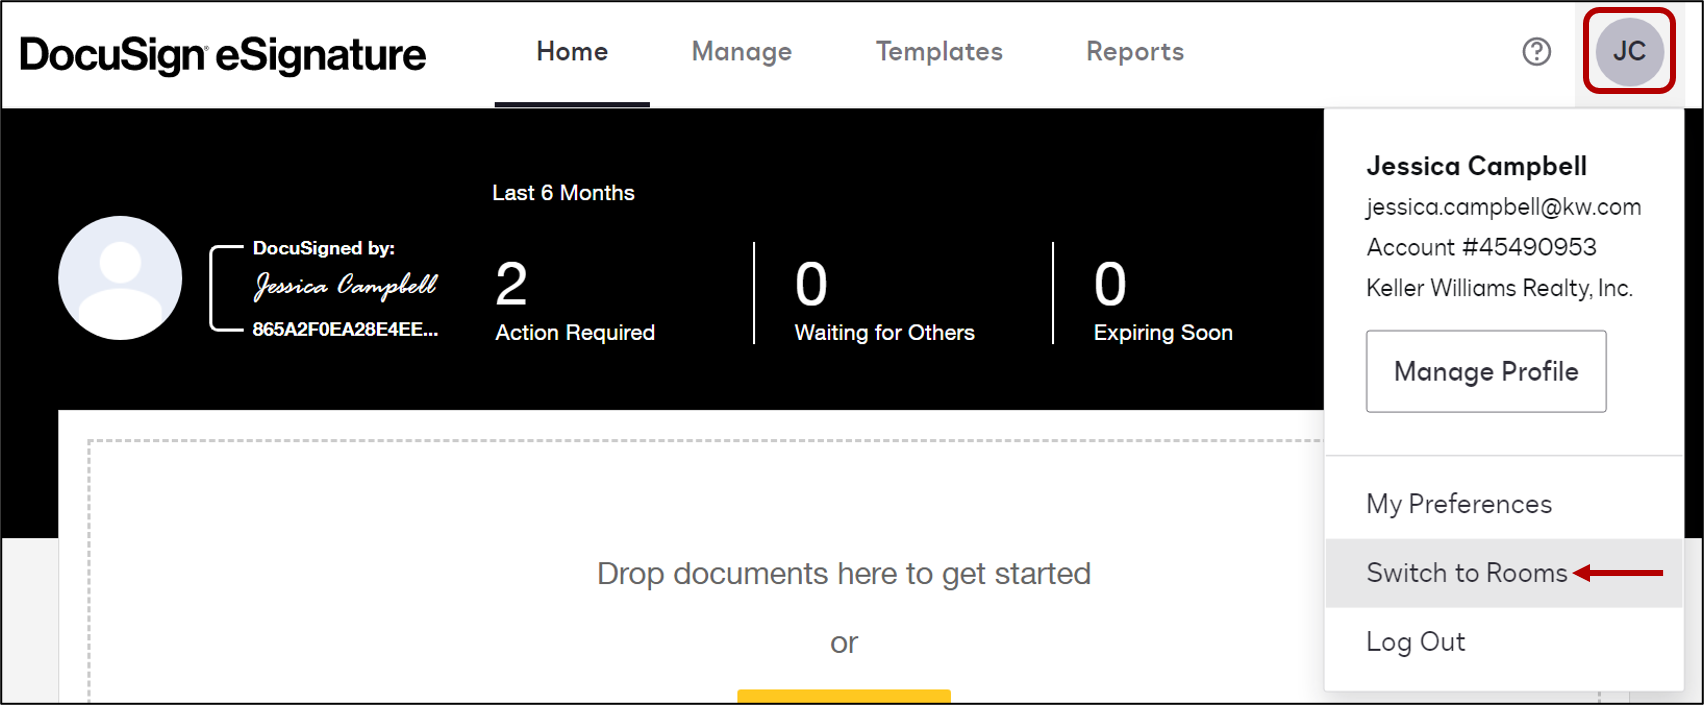
Task: Click the Account #45490953 text
Action: [1481, 247]
